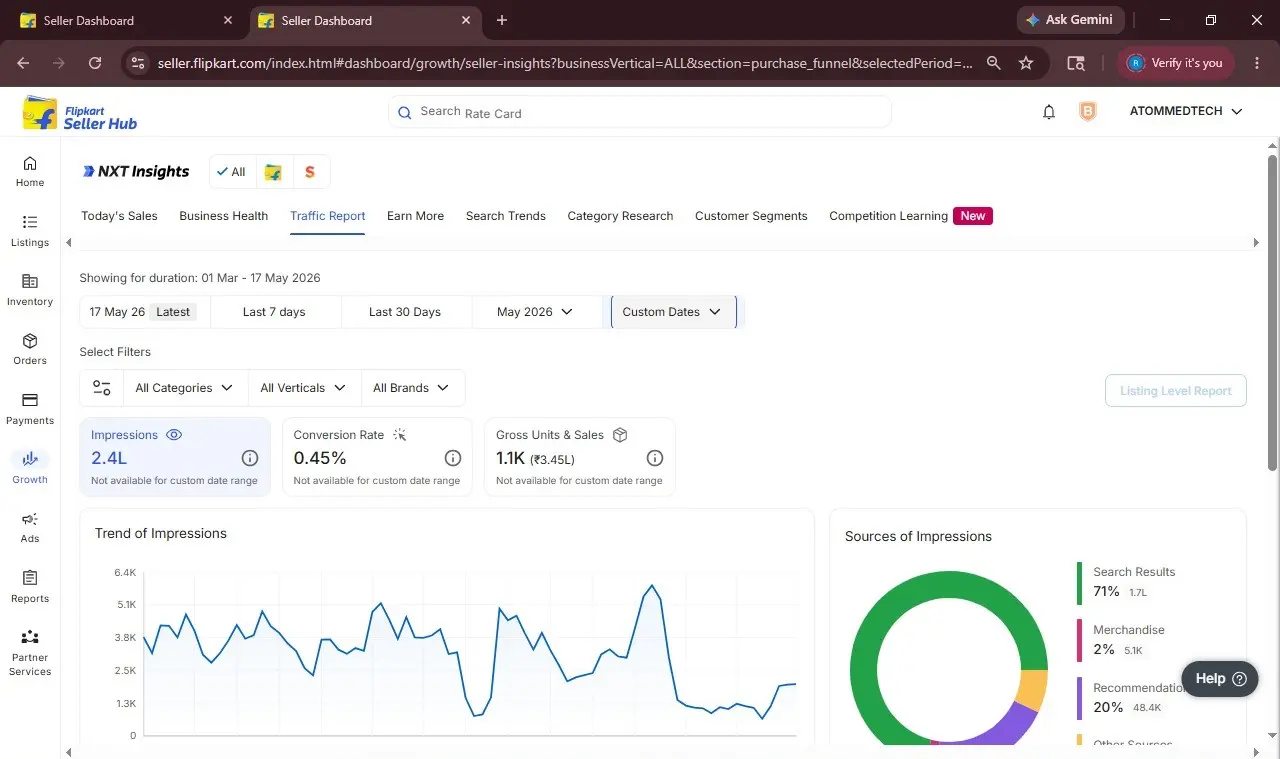The image size is (1280, 759).
Task: Select the Traffic Report tab
Action: click(328, 216)
